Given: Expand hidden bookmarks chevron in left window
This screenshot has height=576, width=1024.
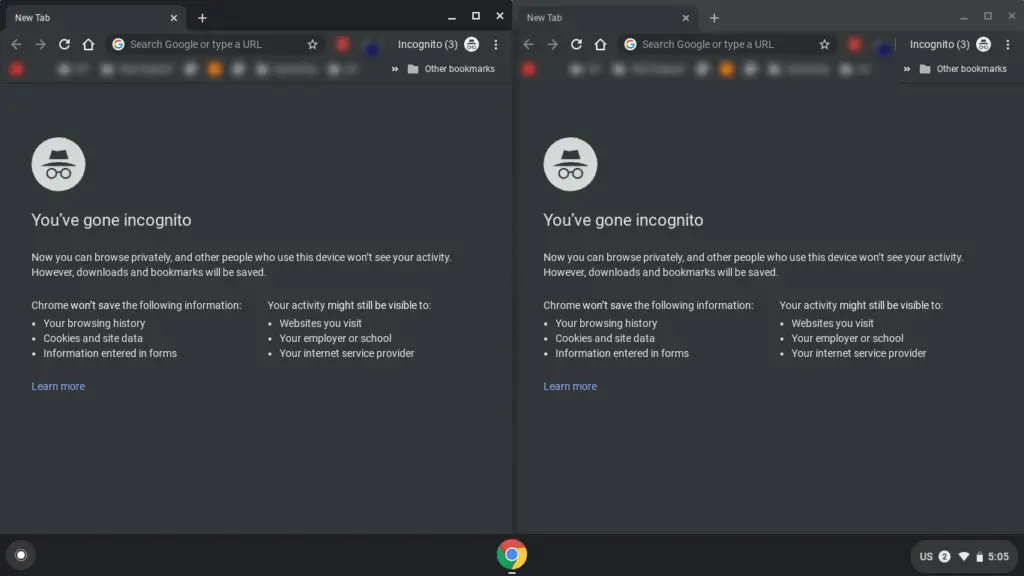Looking at the screenshot, I should pyautogui.click(x=394, y=69).
